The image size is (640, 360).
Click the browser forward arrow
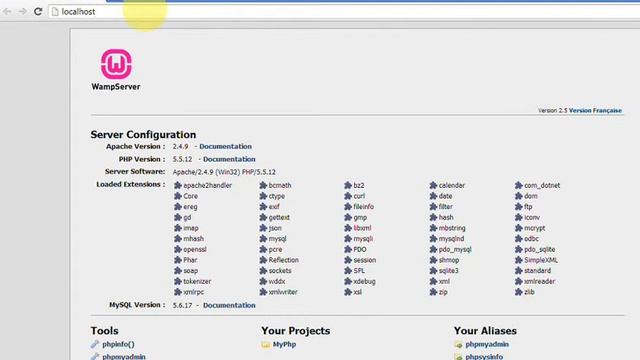tap(22, 11)
